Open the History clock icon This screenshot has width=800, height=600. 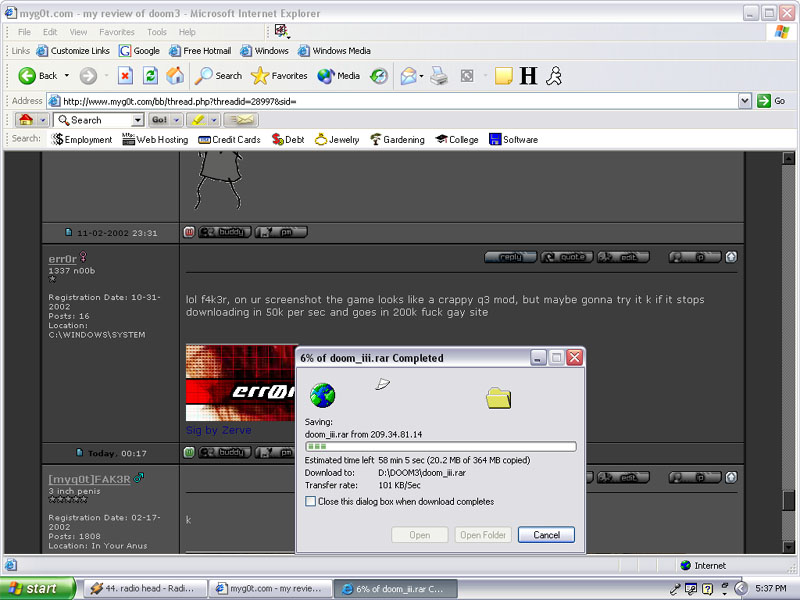point(379,76)
